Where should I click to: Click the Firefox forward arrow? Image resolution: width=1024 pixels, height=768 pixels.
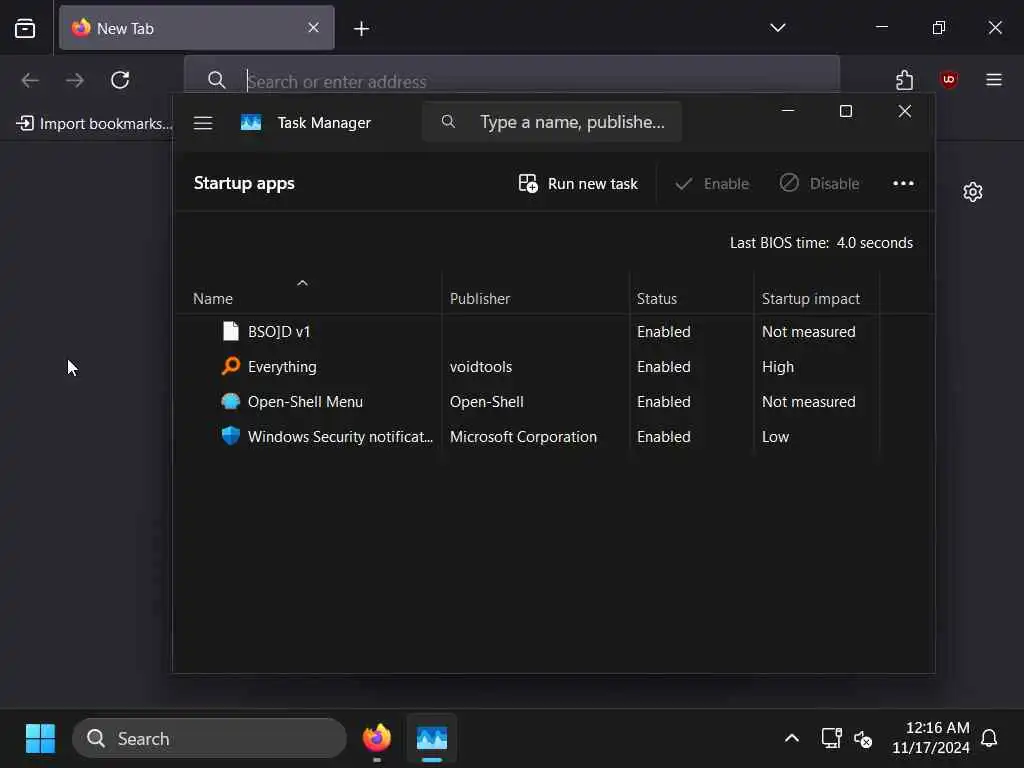(x=75, y=80)
